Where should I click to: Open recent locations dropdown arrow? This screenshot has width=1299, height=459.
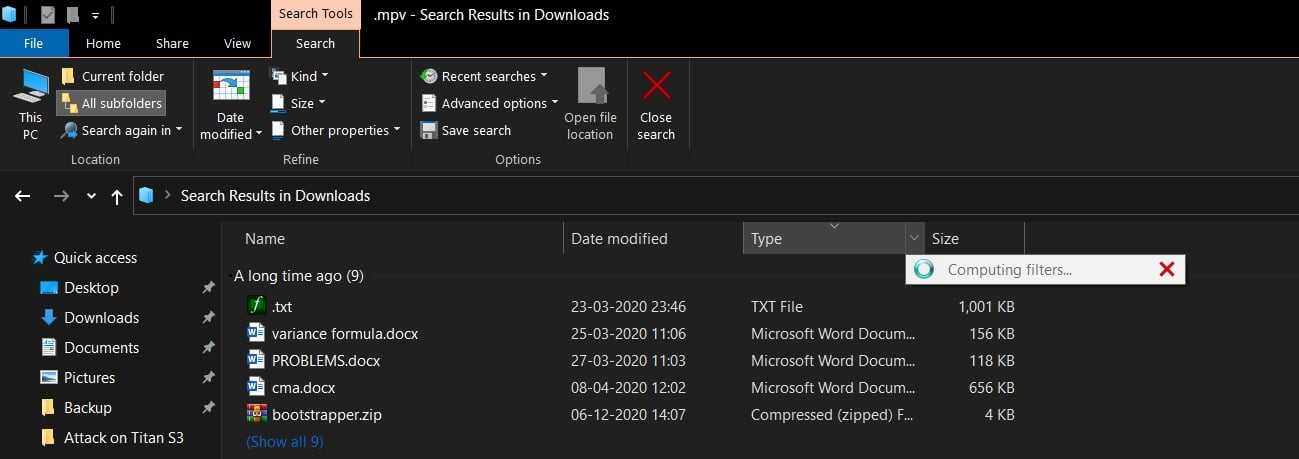click(x=91, y=197)
